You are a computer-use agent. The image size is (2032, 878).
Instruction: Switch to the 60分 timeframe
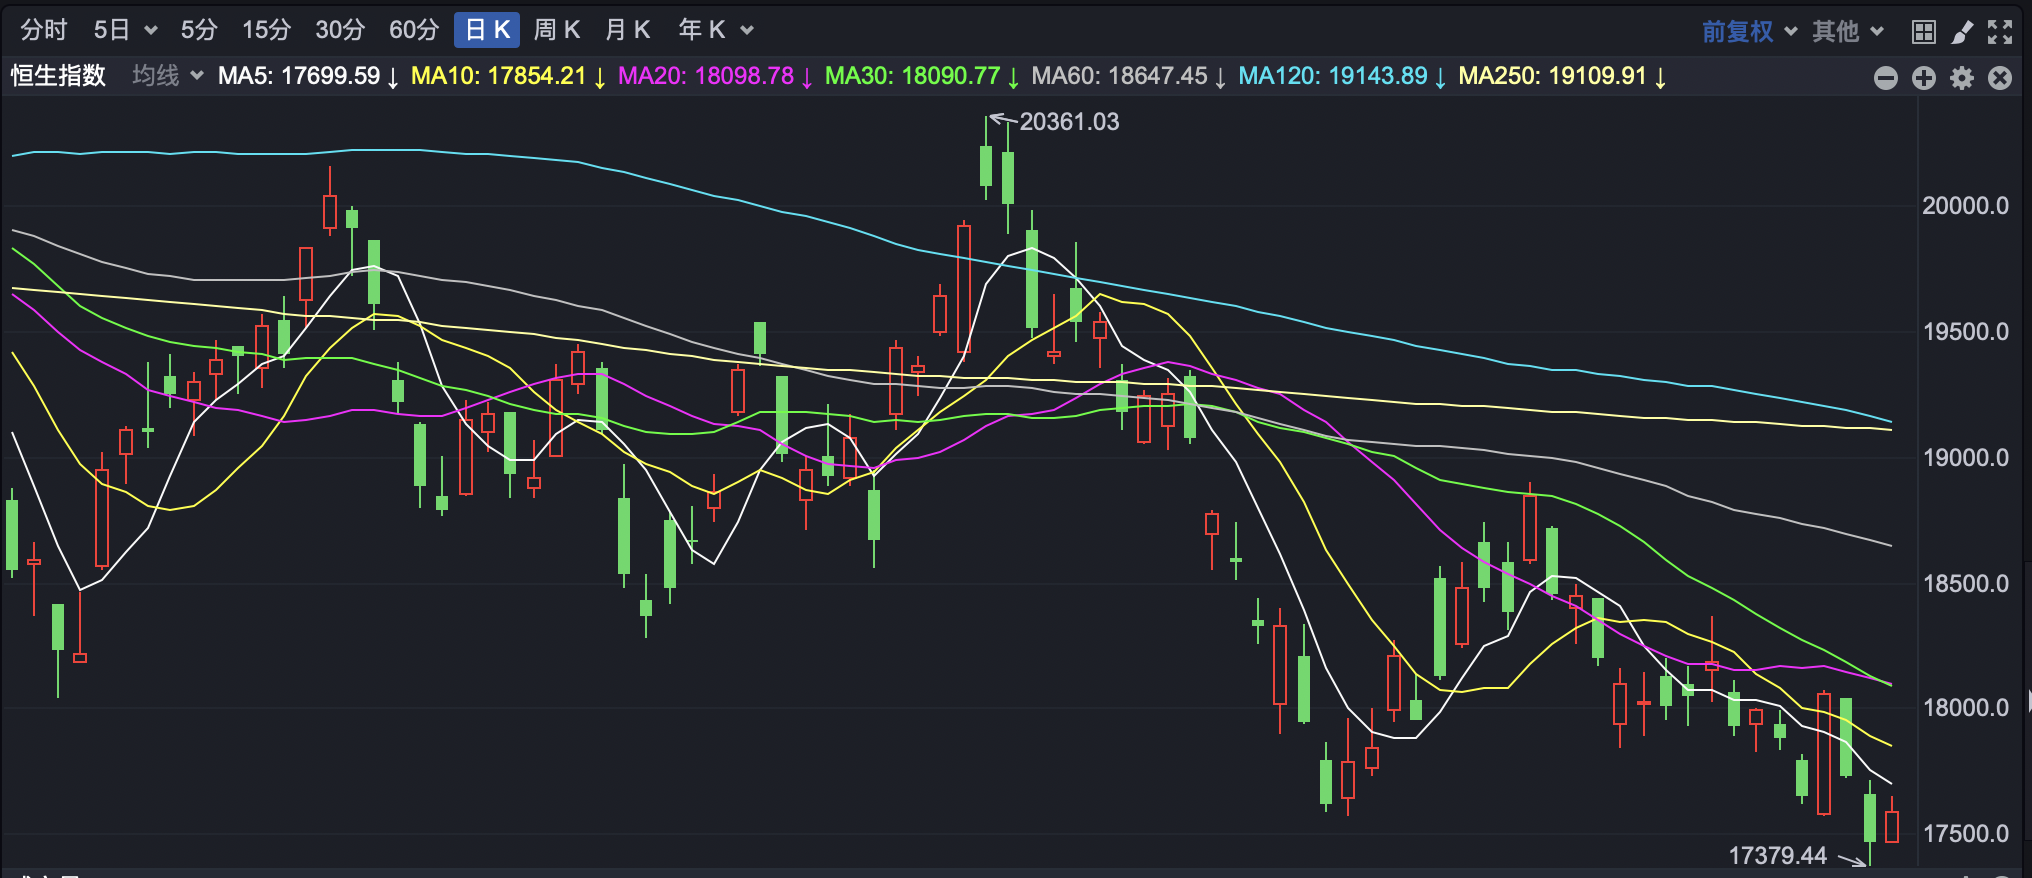[414, 30]
